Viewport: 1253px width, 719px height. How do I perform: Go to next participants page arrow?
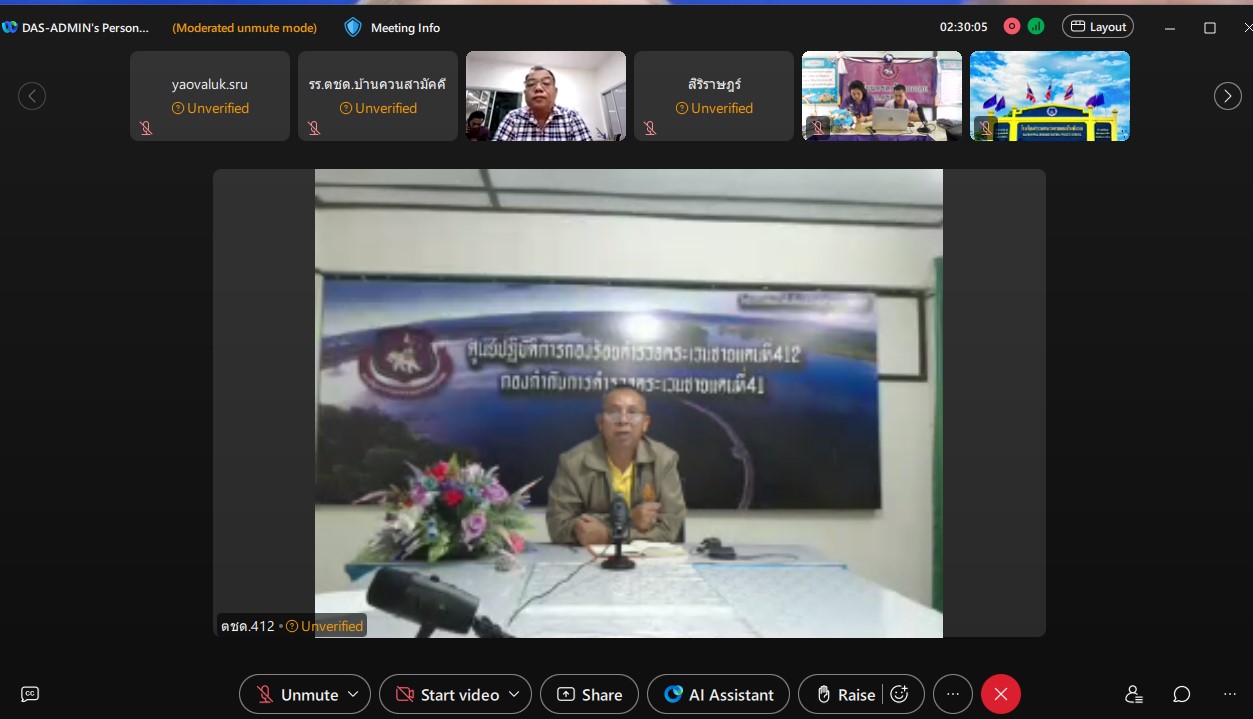[1227, 96]
